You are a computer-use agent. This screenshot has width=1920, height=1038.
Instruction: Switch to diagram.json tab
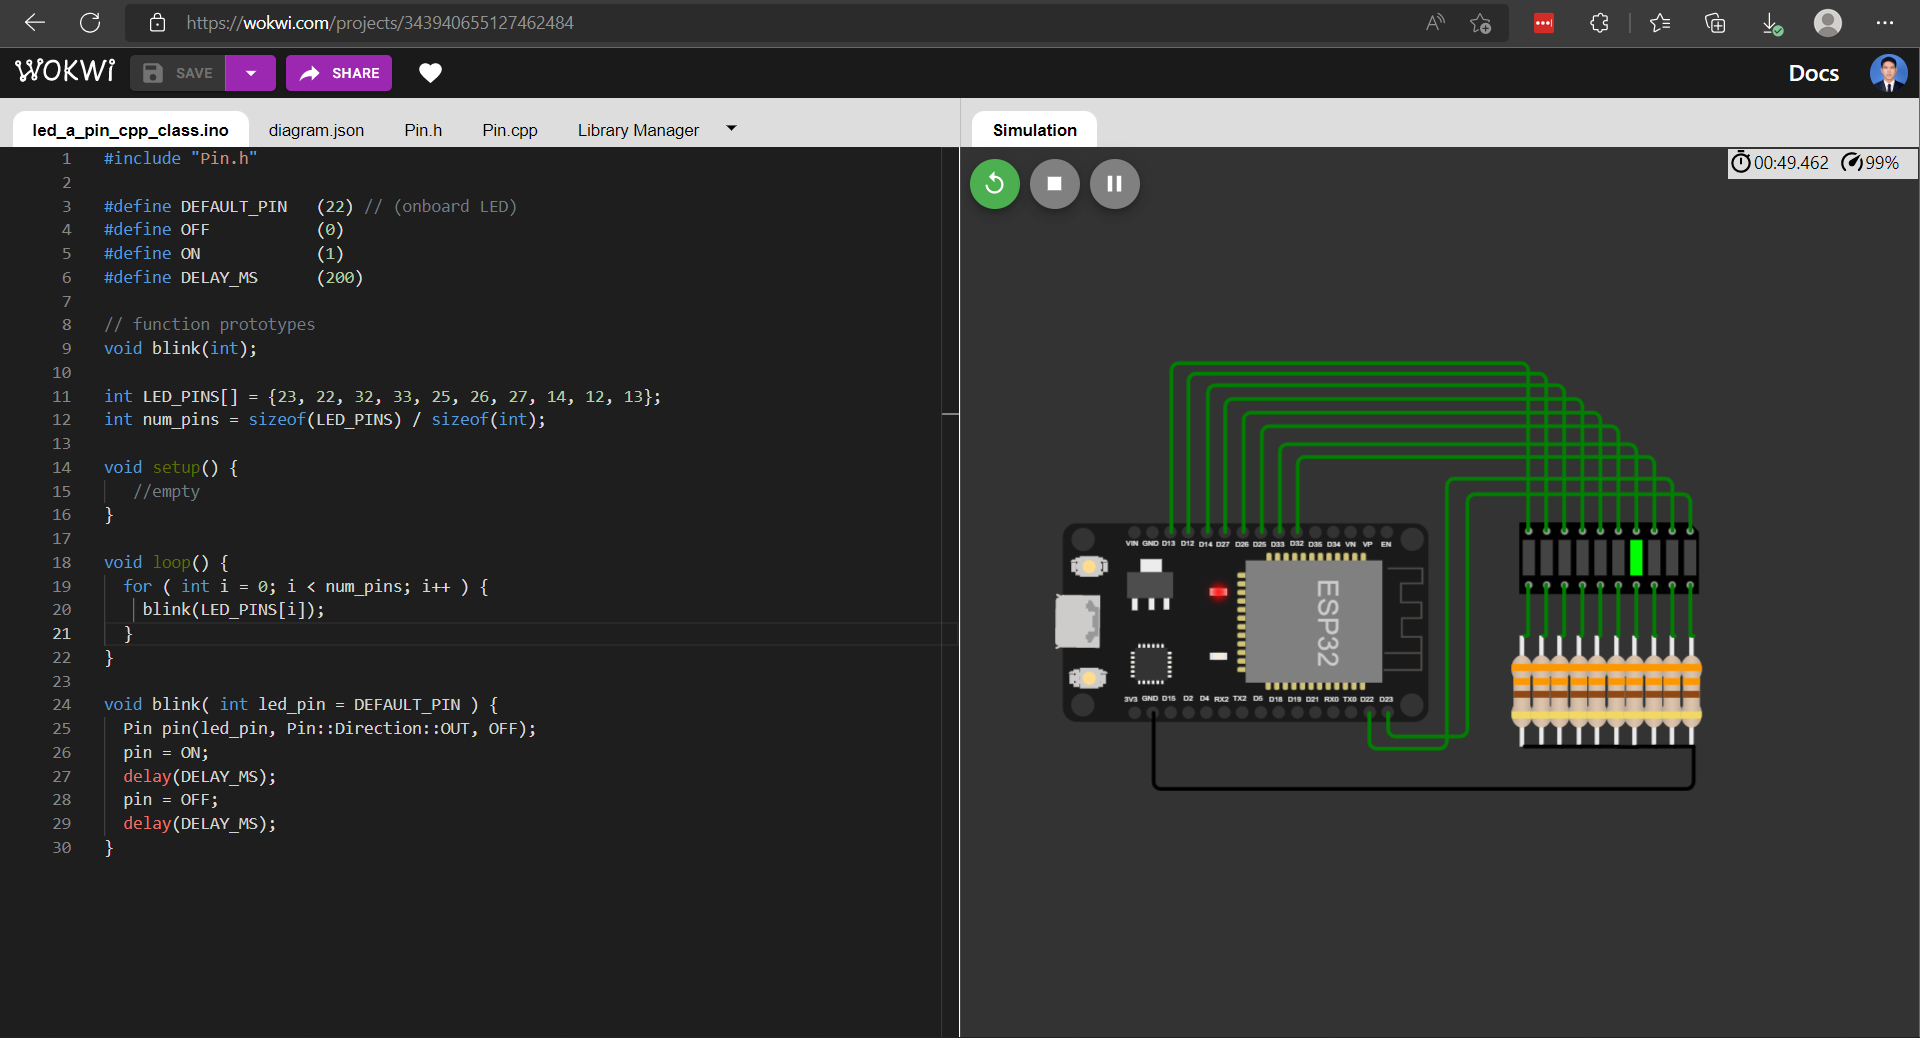coord(316,130)
